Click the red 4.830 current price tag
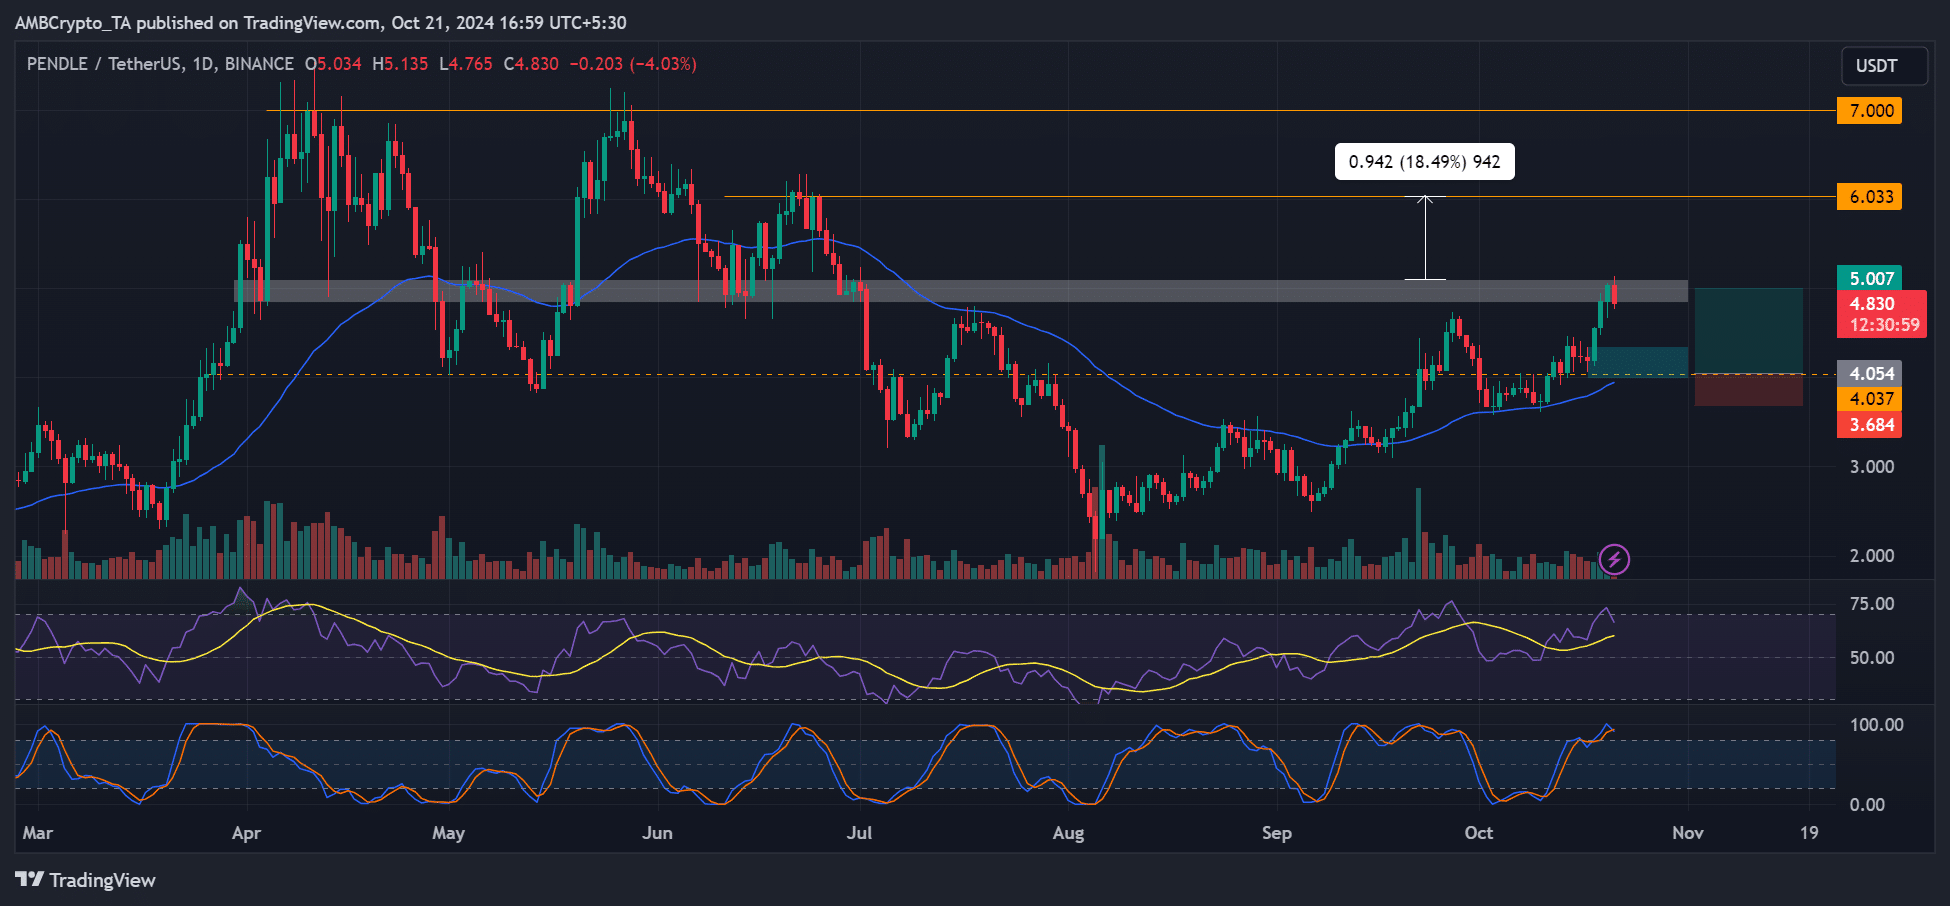This screenshot has height=906, width=1950. [1871, 304]
